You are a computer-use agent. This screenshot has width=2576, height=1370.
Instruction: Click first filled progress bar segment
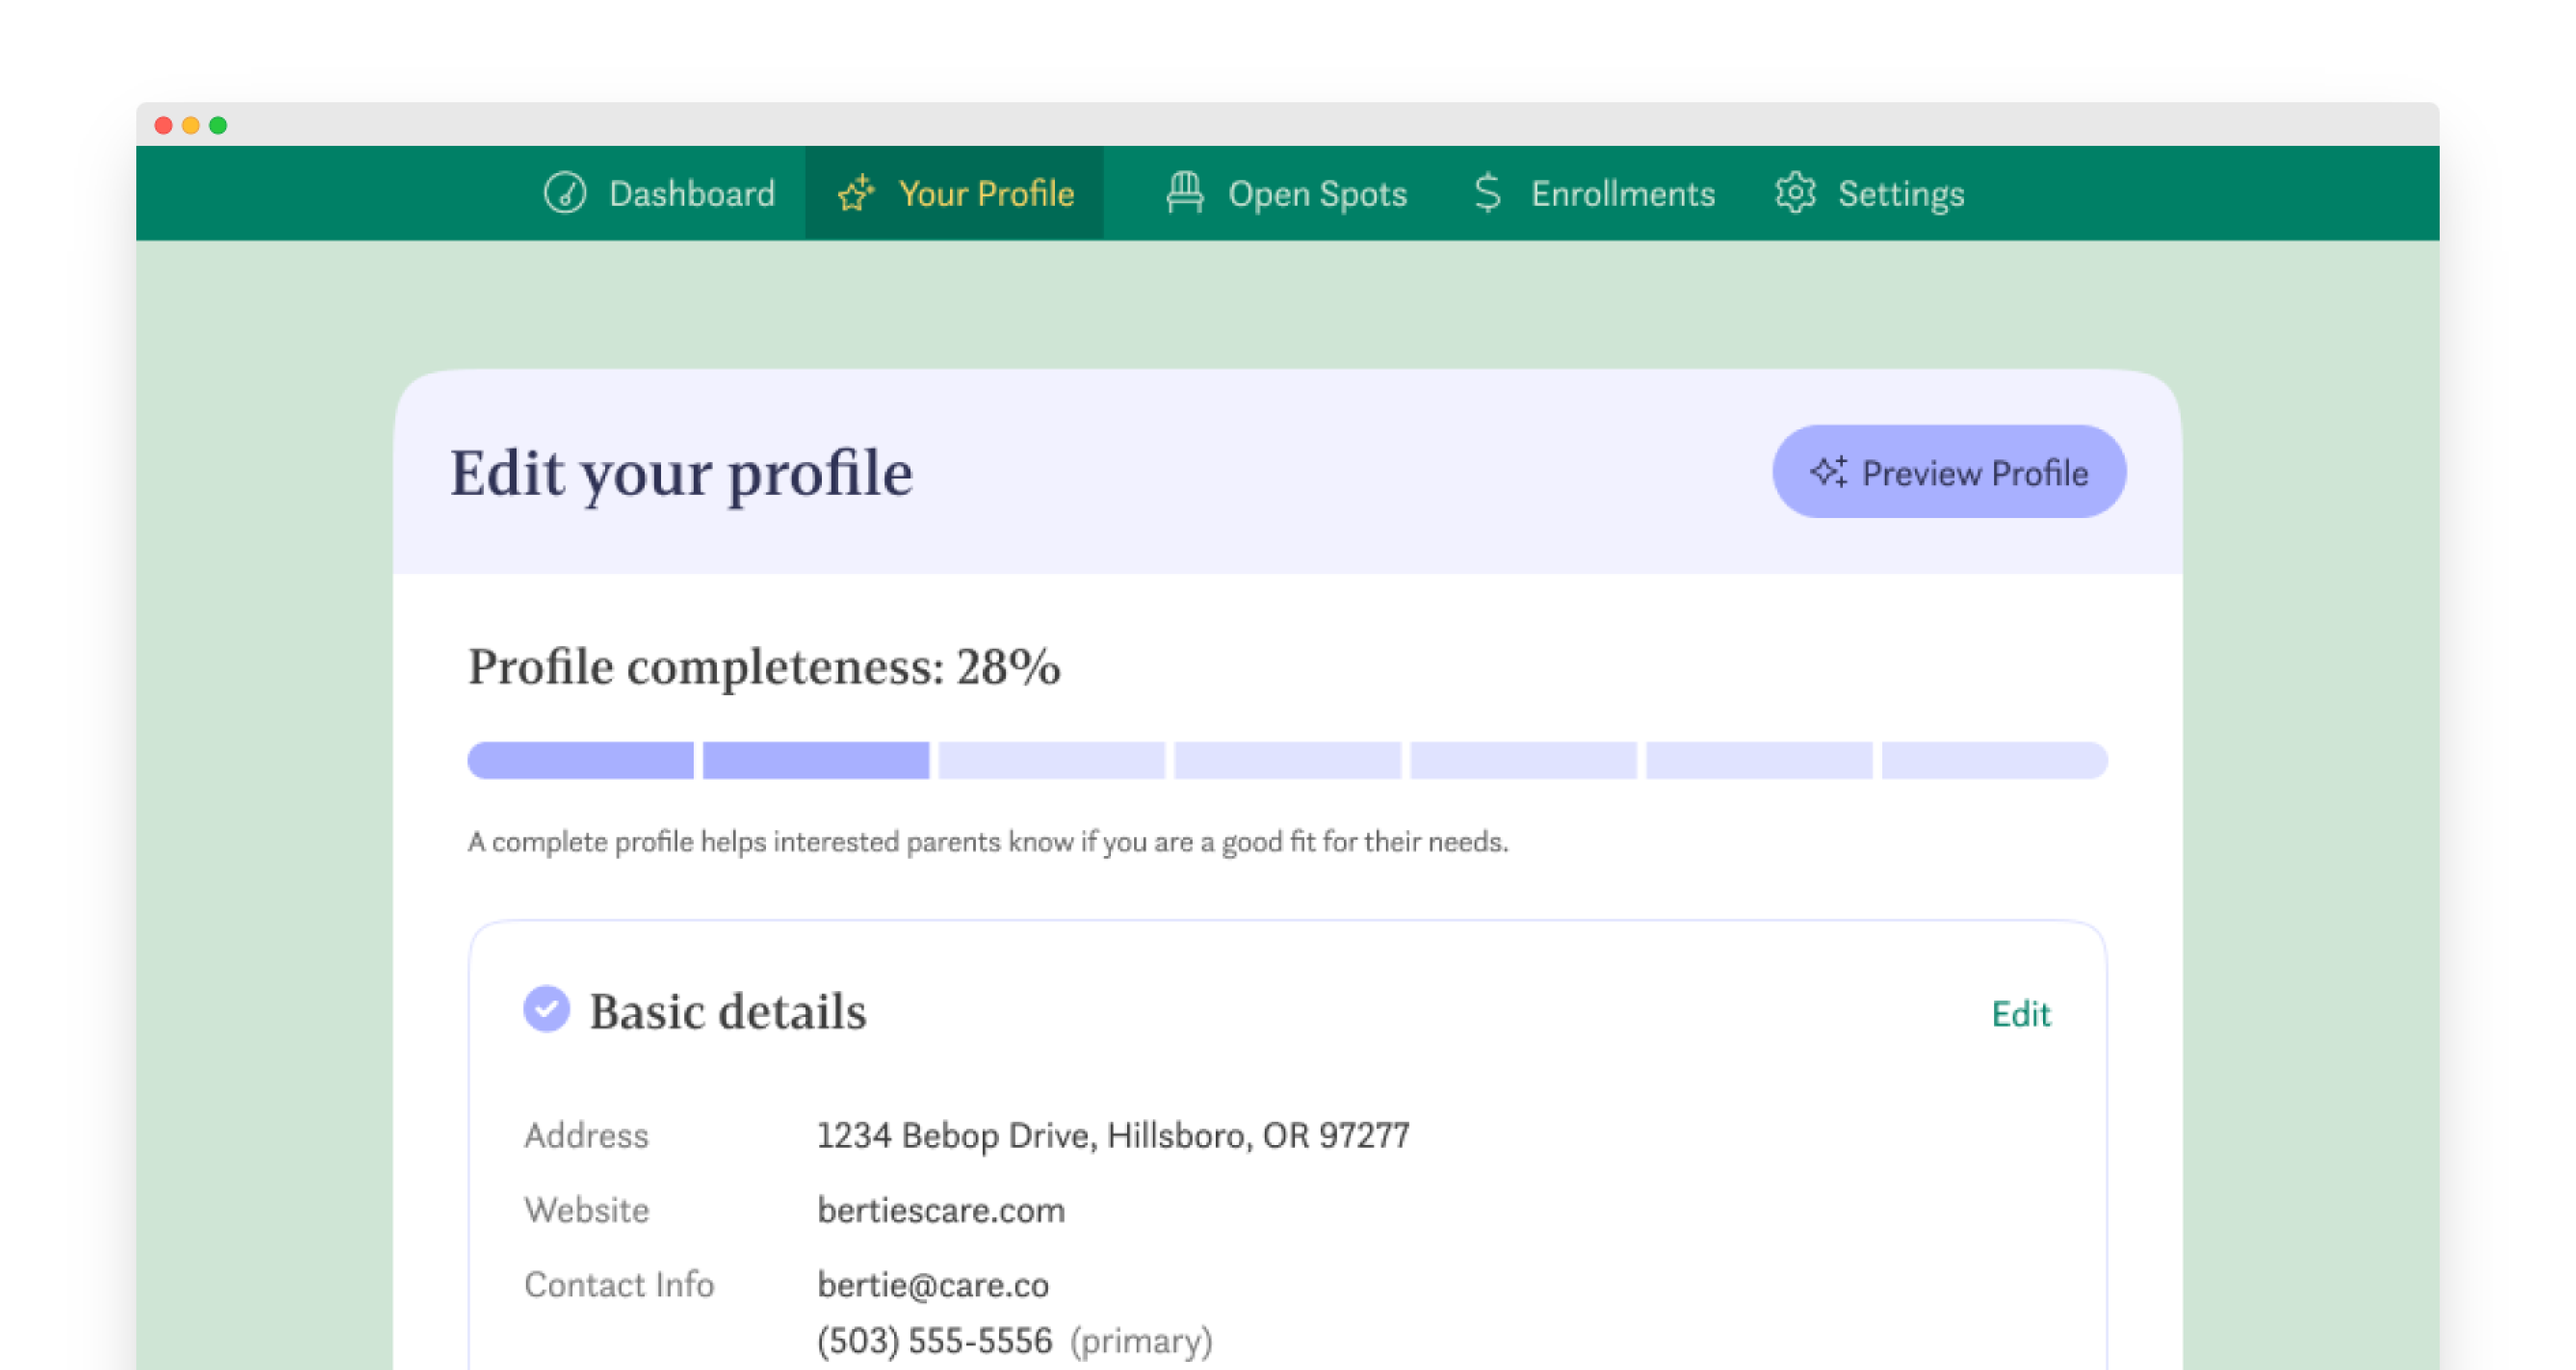pyautogui.click(x=581, y=760)
